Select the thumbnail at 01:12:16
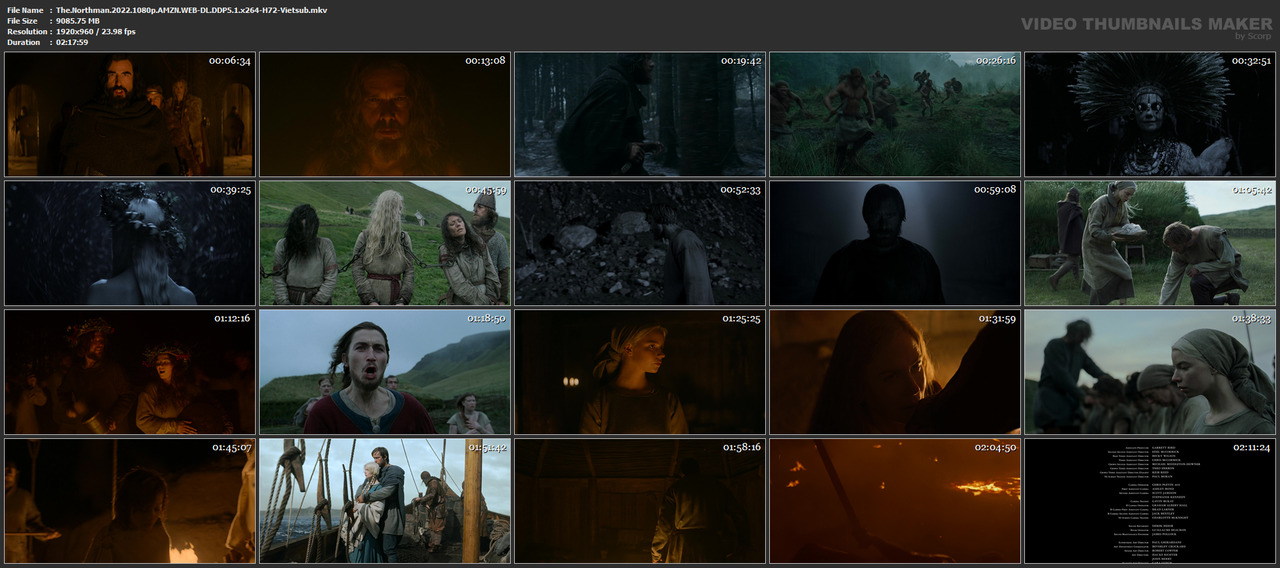 point(130,372)
